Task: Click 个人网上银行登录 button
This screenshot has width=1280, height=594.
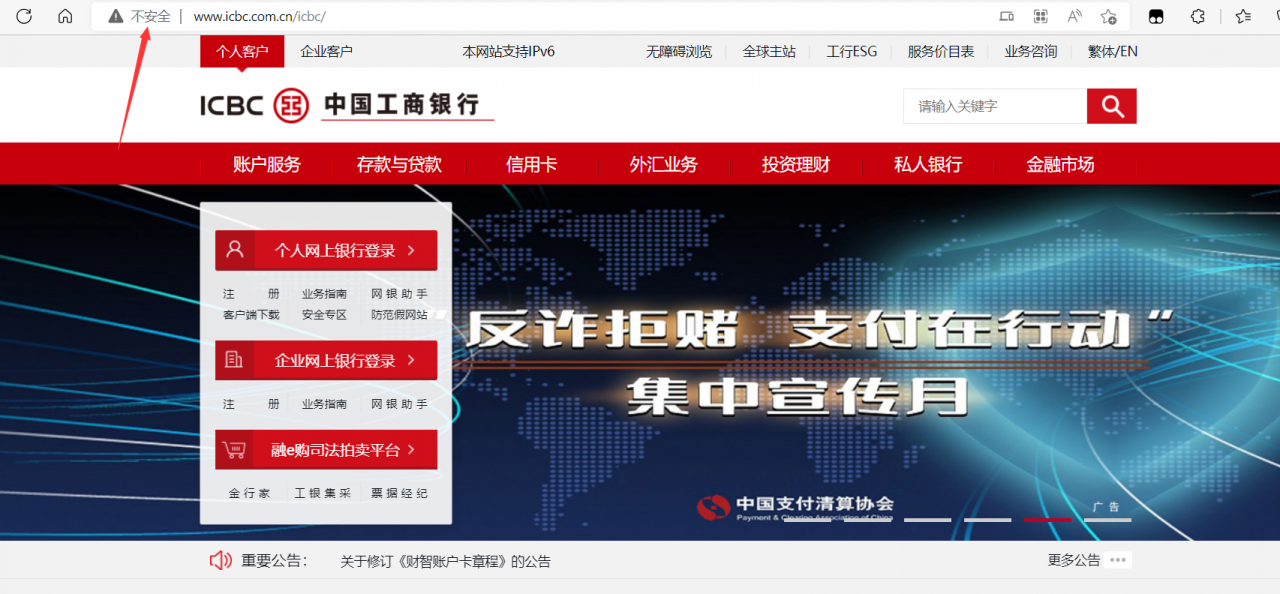Action: [326, 250]
